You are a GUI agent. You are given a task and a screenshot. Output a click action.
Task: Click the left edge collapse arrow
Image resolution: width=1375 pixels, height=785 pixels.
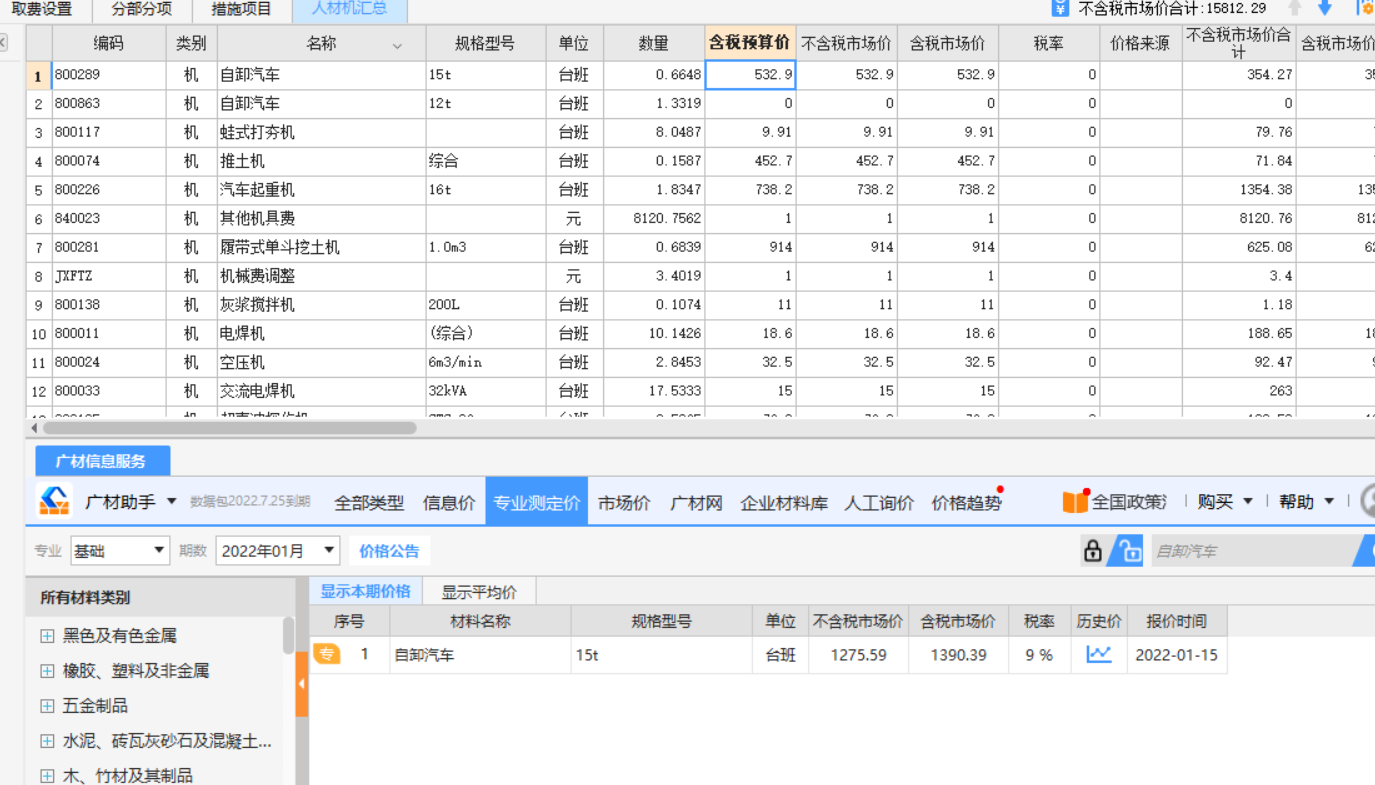[x=3, y=43]
